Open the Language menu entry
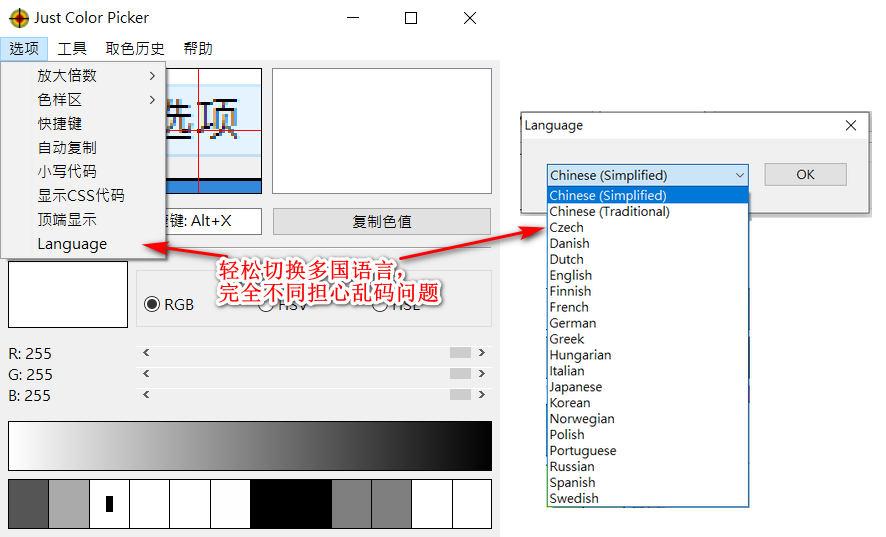 (84, 244)
